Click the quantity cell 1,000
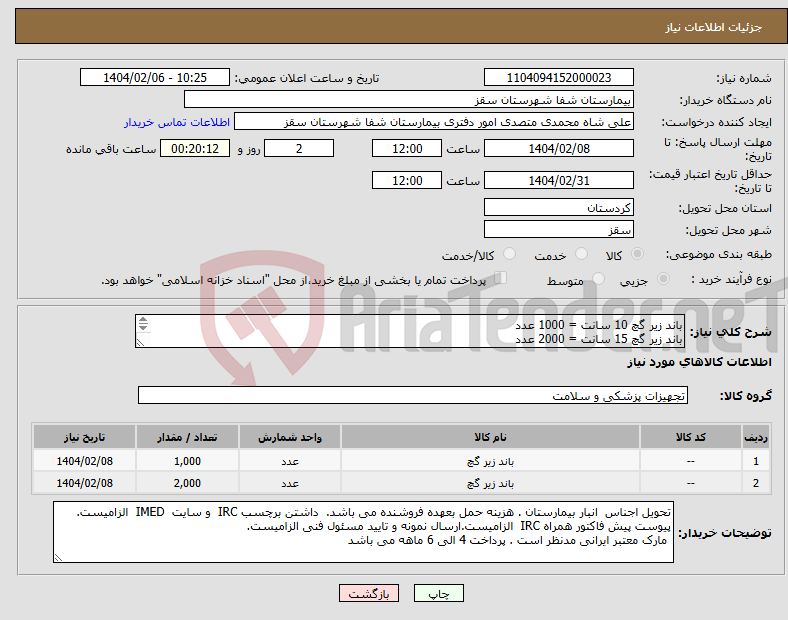 (187, 461)
